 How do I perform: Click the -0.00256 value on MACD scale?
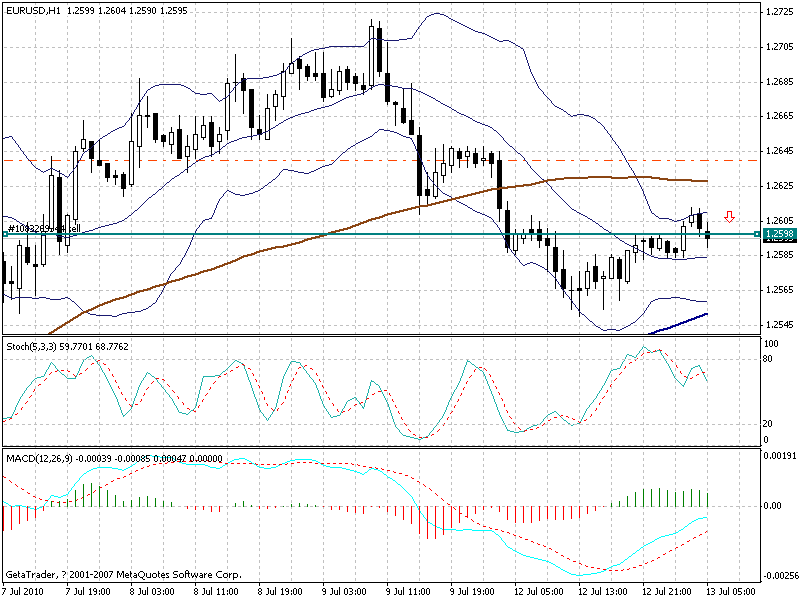(x=780, y=576)
